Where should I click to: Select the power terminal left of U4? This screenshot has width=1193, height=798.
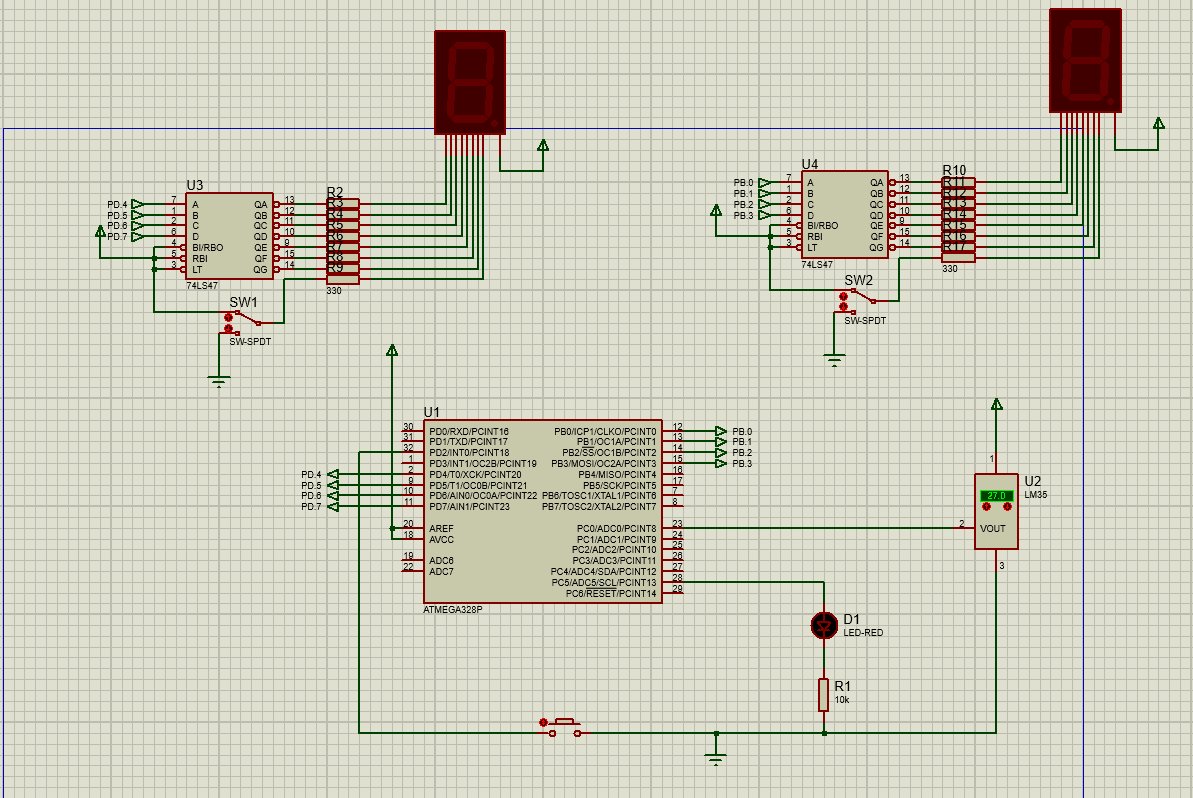(x=716, y=210)
